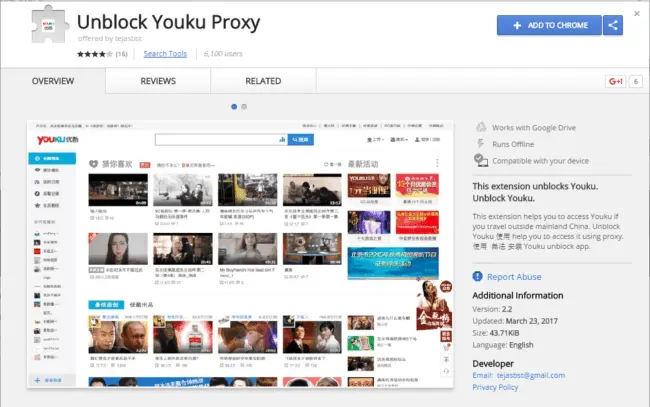Switch to the Overview tab

click(53, 81)
